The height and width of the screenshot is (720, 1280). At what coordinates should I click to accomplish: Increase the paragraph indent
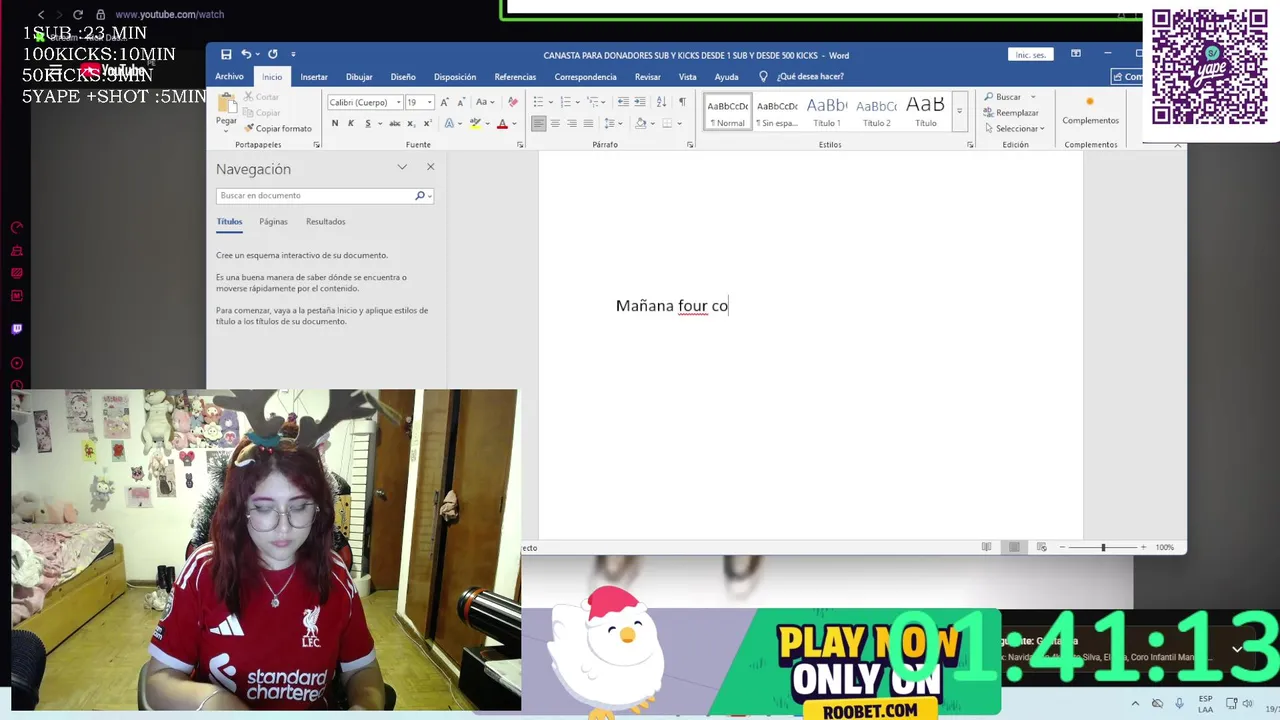(x=640, y=102)
